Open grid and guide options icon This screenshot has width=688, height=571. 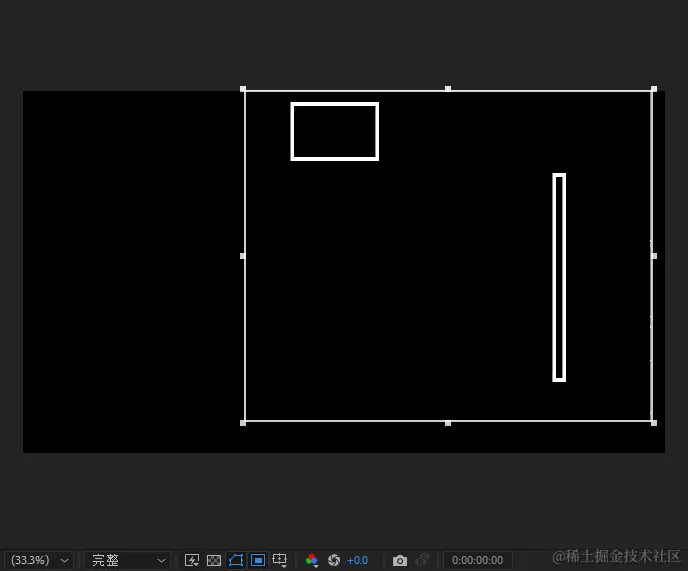tap(280, 560)
